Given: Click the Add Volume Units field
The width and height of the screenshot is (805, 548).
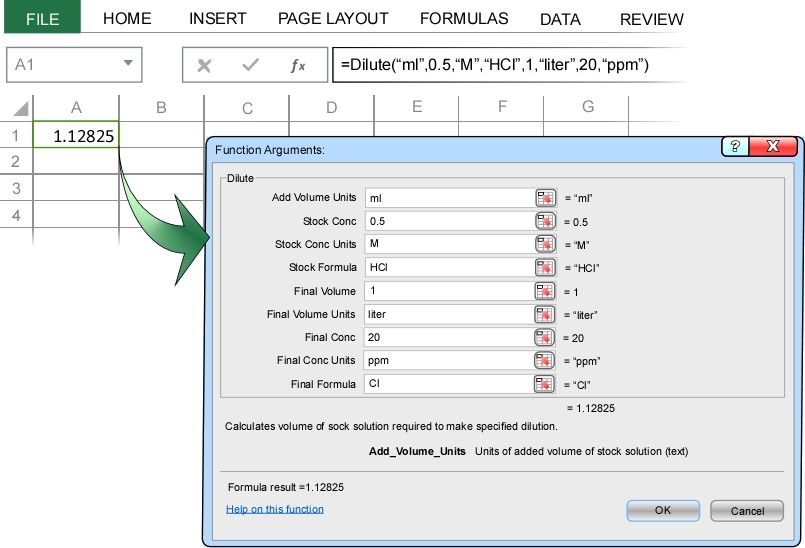Looking at the screenshot, I should point(450,198).
